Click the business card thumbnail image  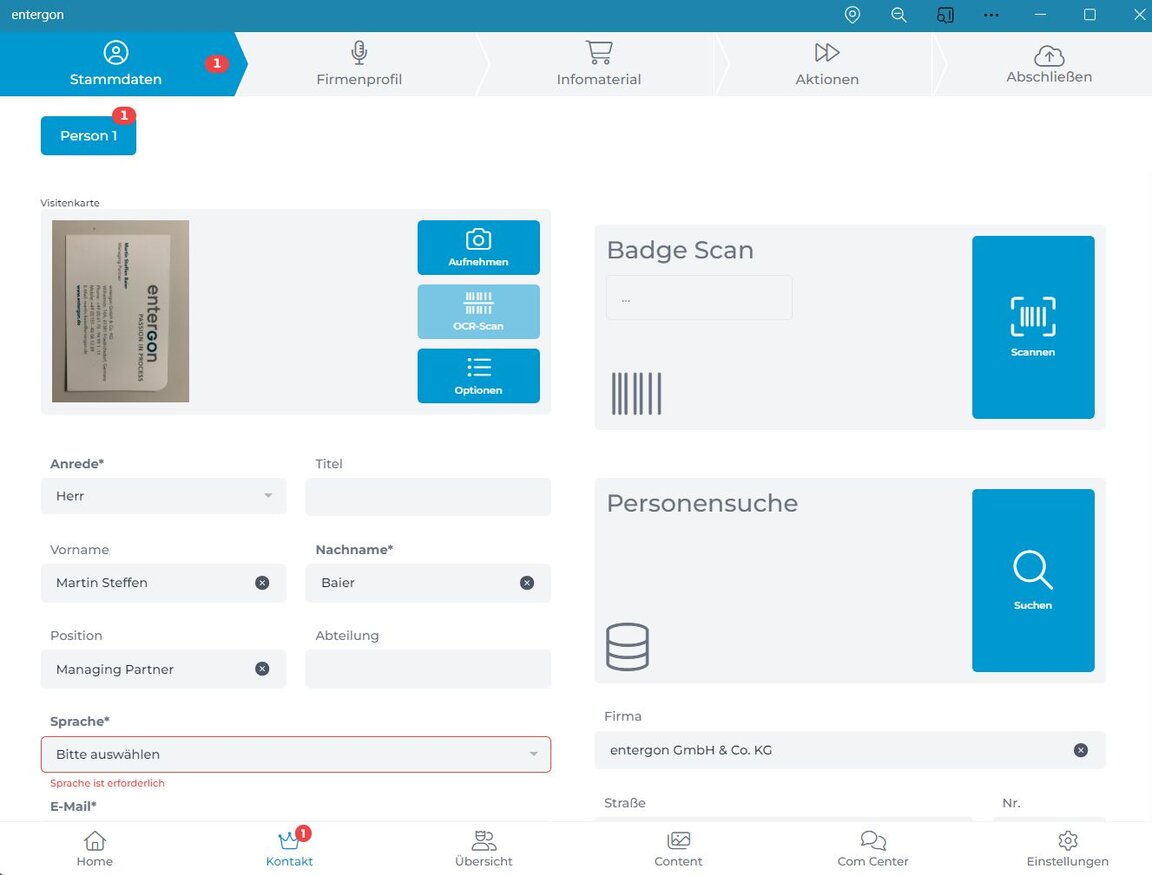click(x=121, y=311)
